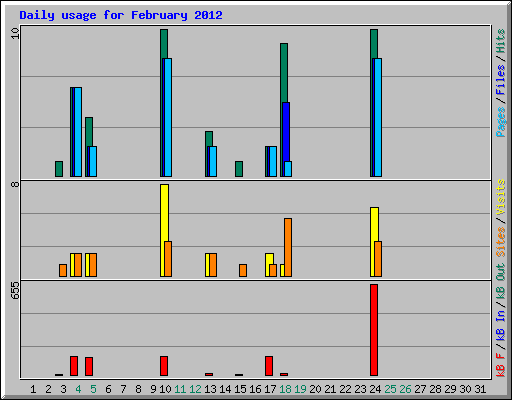Select the day "10" x-axis label
This screenshot has width=512, height=400.
pos(165,389)
